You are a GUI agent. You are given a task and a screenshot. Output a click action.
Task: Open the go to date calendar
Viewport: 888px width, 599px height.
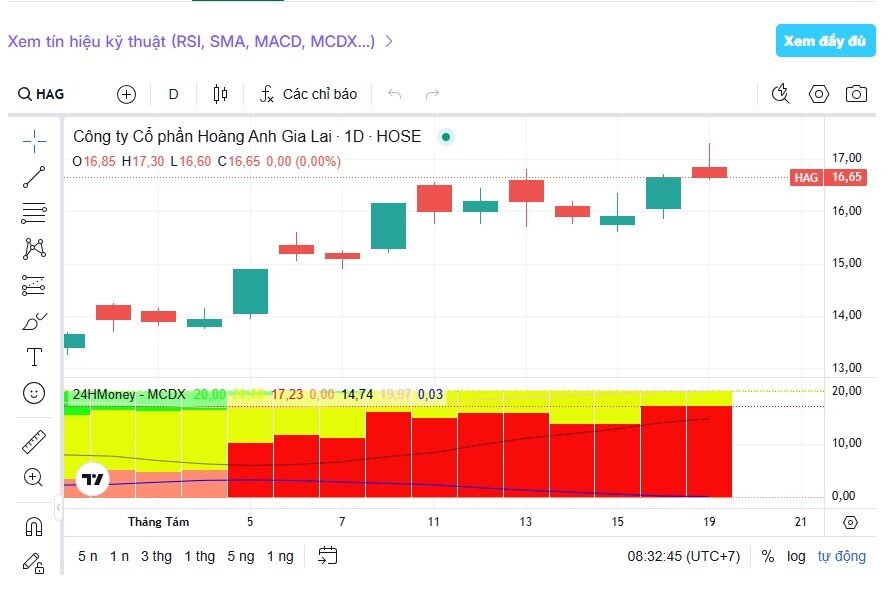pyautogui.click(x=327, y=556)
